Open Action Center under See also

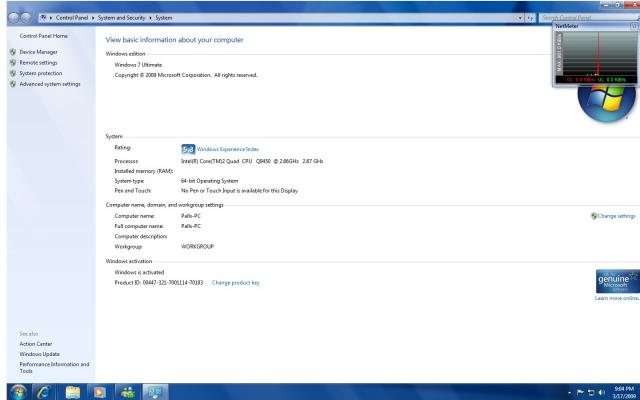pos(36,344)
